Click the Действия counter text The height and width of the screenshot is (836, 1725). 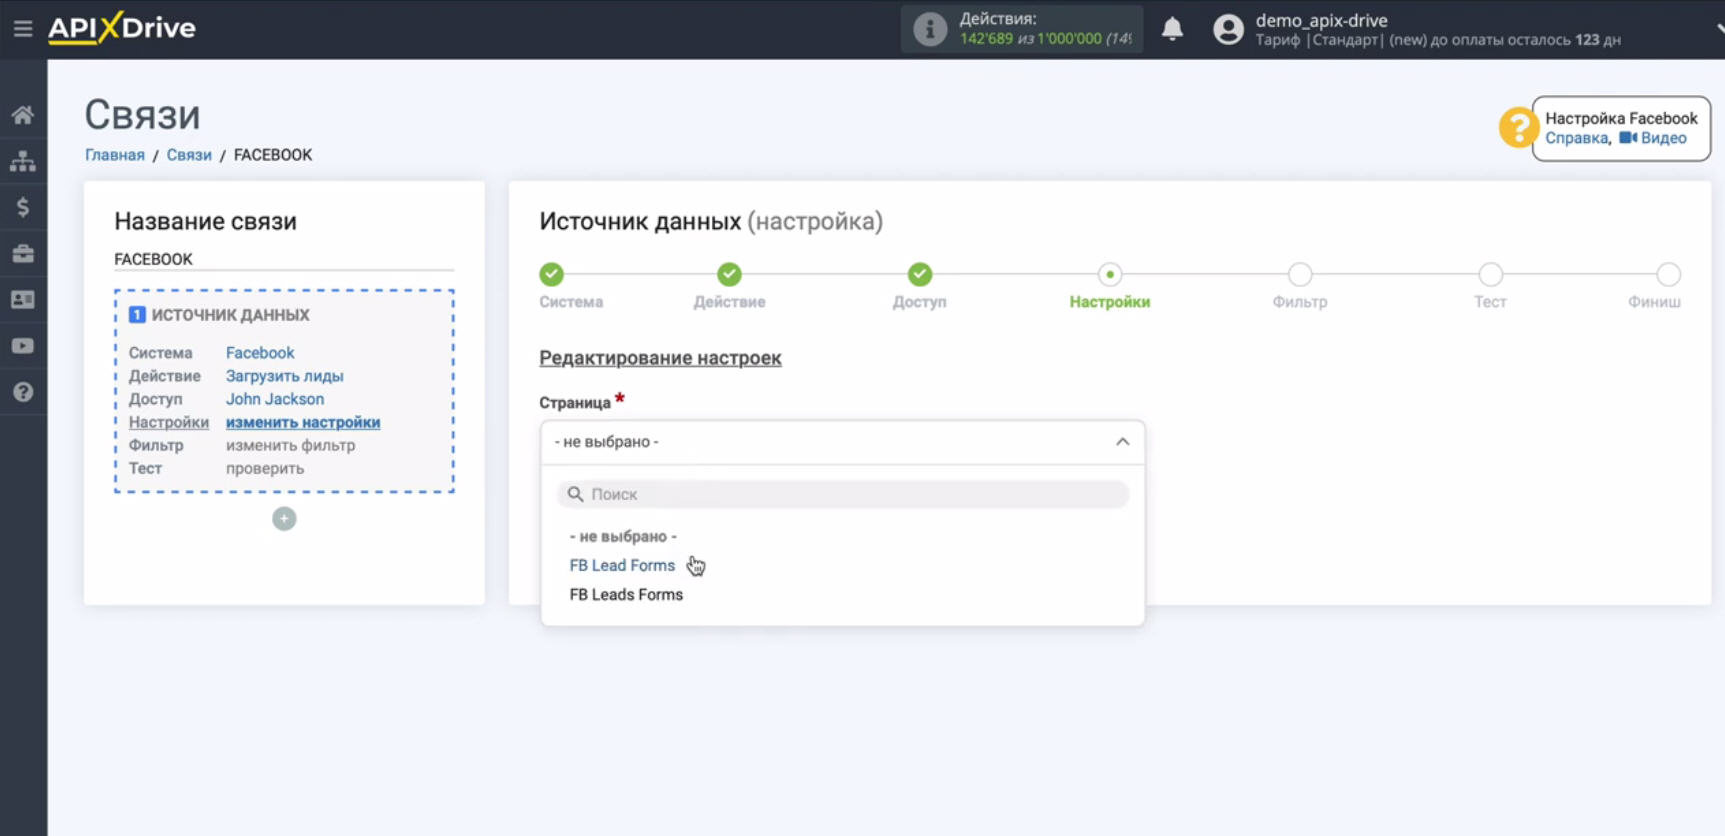[998, 18]
